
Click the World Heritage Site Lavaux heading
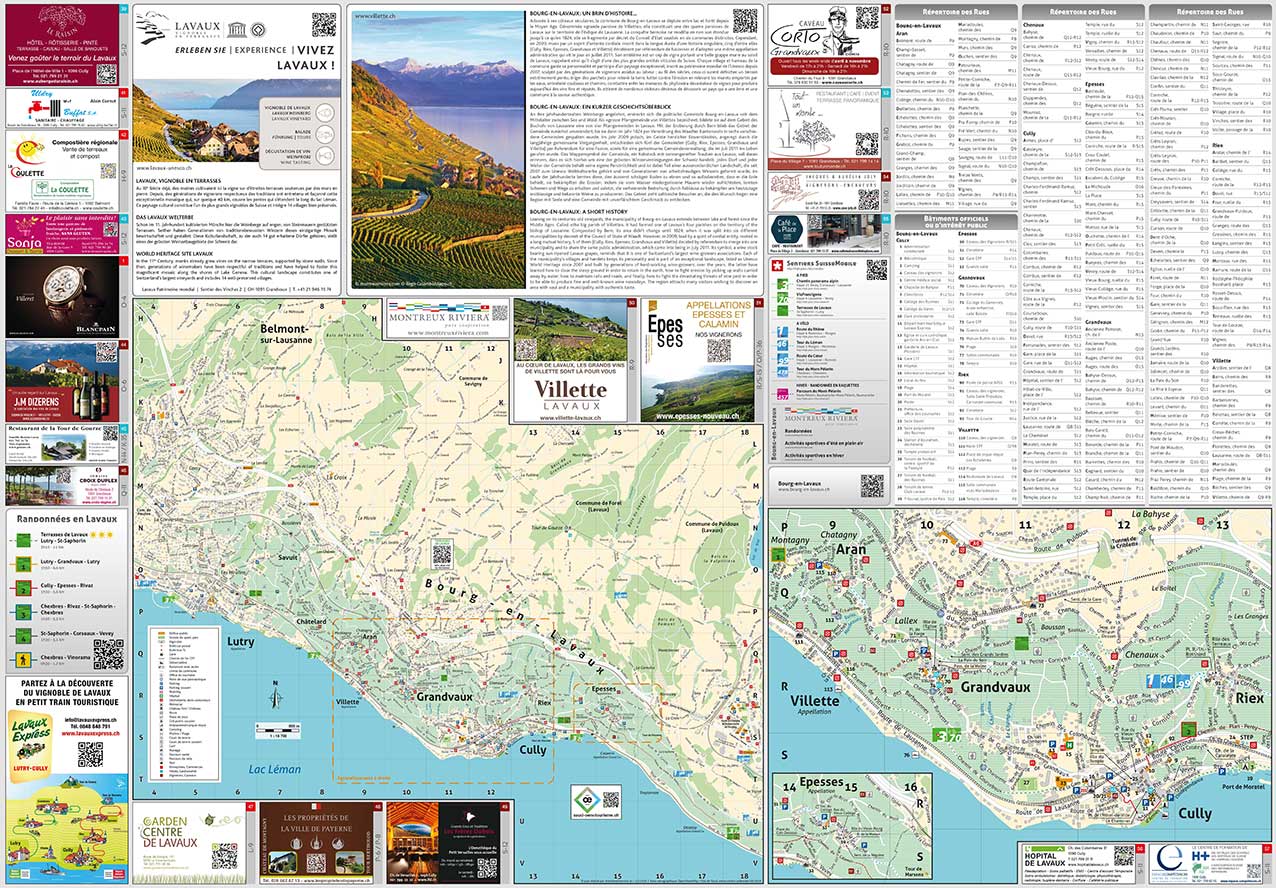pos(174,252)
